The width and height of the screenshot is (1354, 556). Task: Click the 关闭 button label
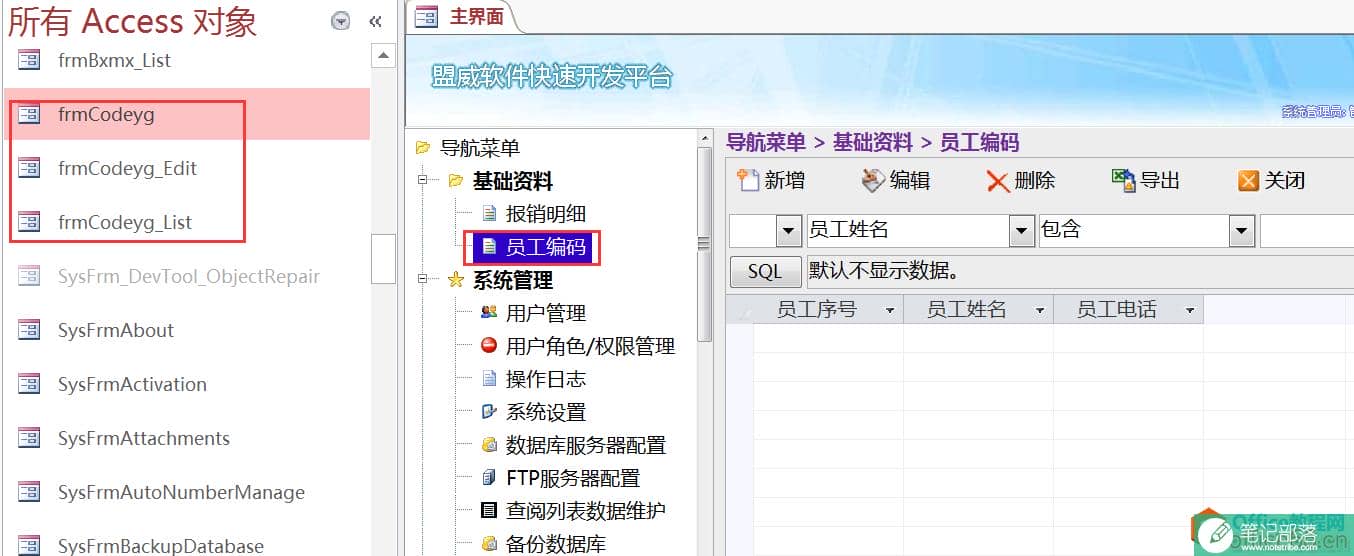point(1285,181)
